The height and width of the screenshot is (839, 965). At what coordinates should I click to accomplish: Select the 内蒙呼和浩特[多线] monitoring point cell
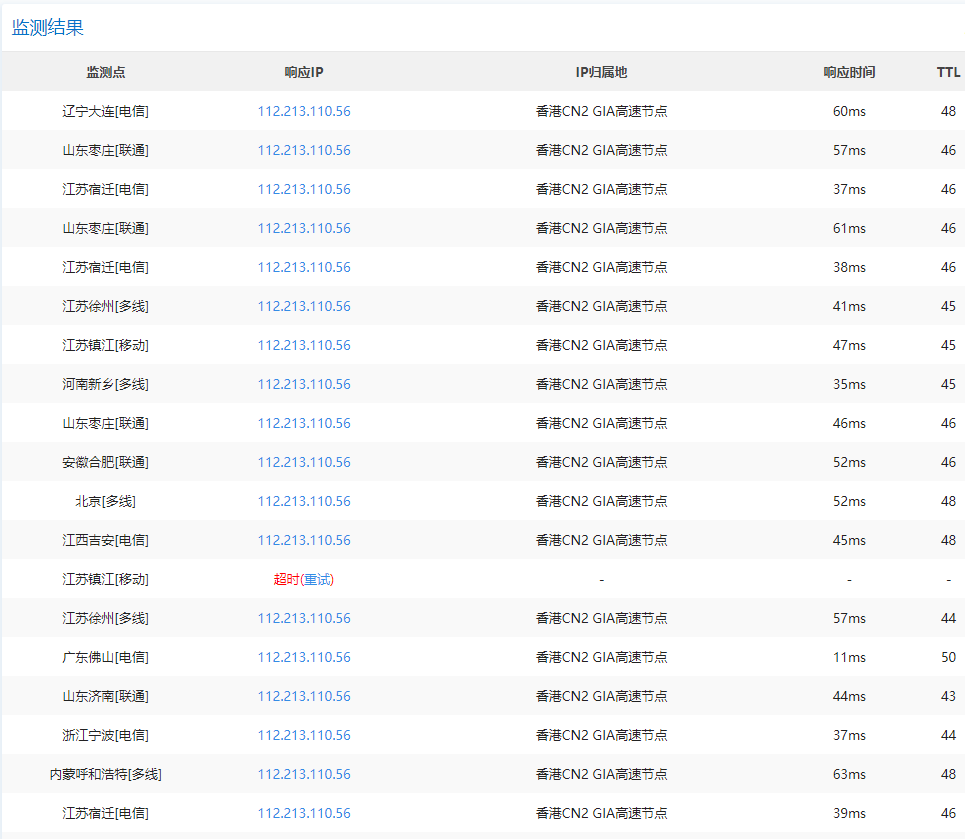(x=106, y=774)
